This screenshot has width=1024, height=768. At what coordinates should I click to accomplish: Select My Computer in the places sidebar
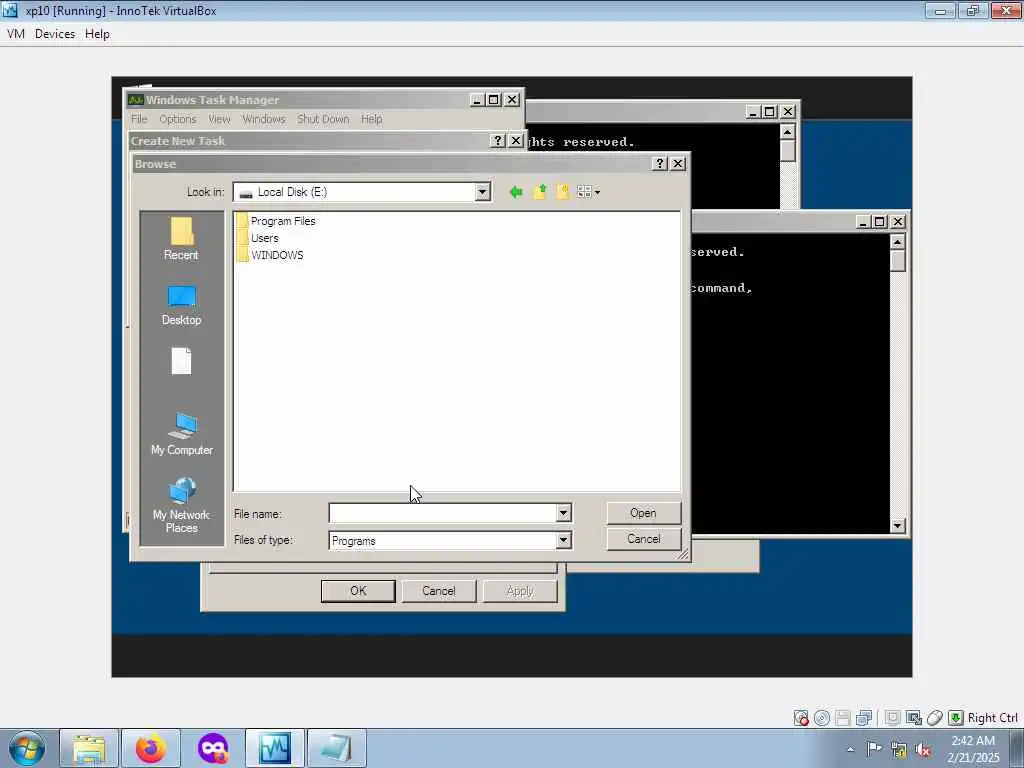pyautogui.click(x=182, y=434)
